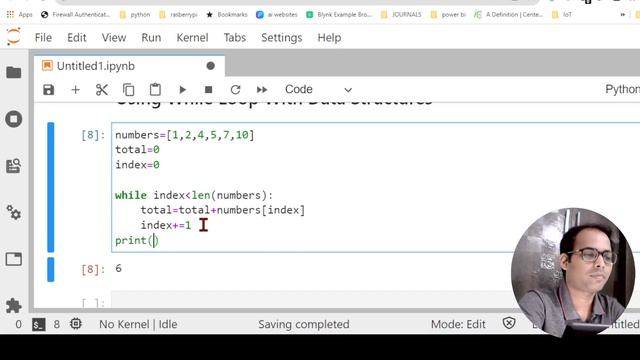Restart the kernel with circular arrow icon
Screen dimensions: 640x360
[235, 89]
